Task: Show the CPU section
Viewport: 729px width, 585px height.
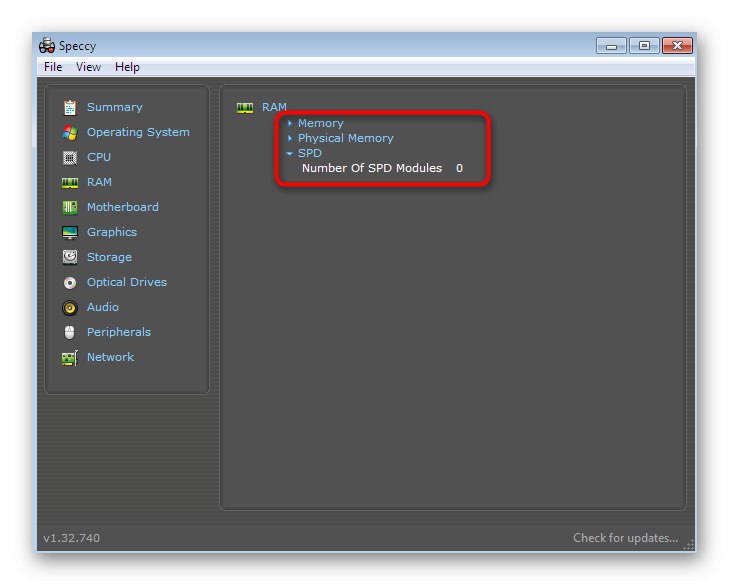Action: [x=99, y=157]
